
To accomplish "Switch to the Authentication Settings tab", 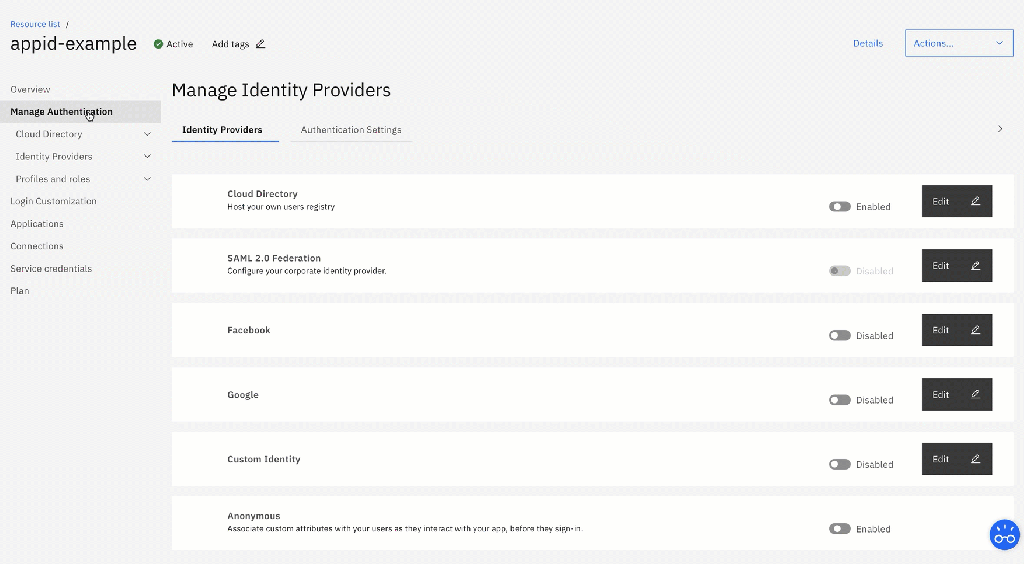I will pyautogui.click(x=351, y=130).
